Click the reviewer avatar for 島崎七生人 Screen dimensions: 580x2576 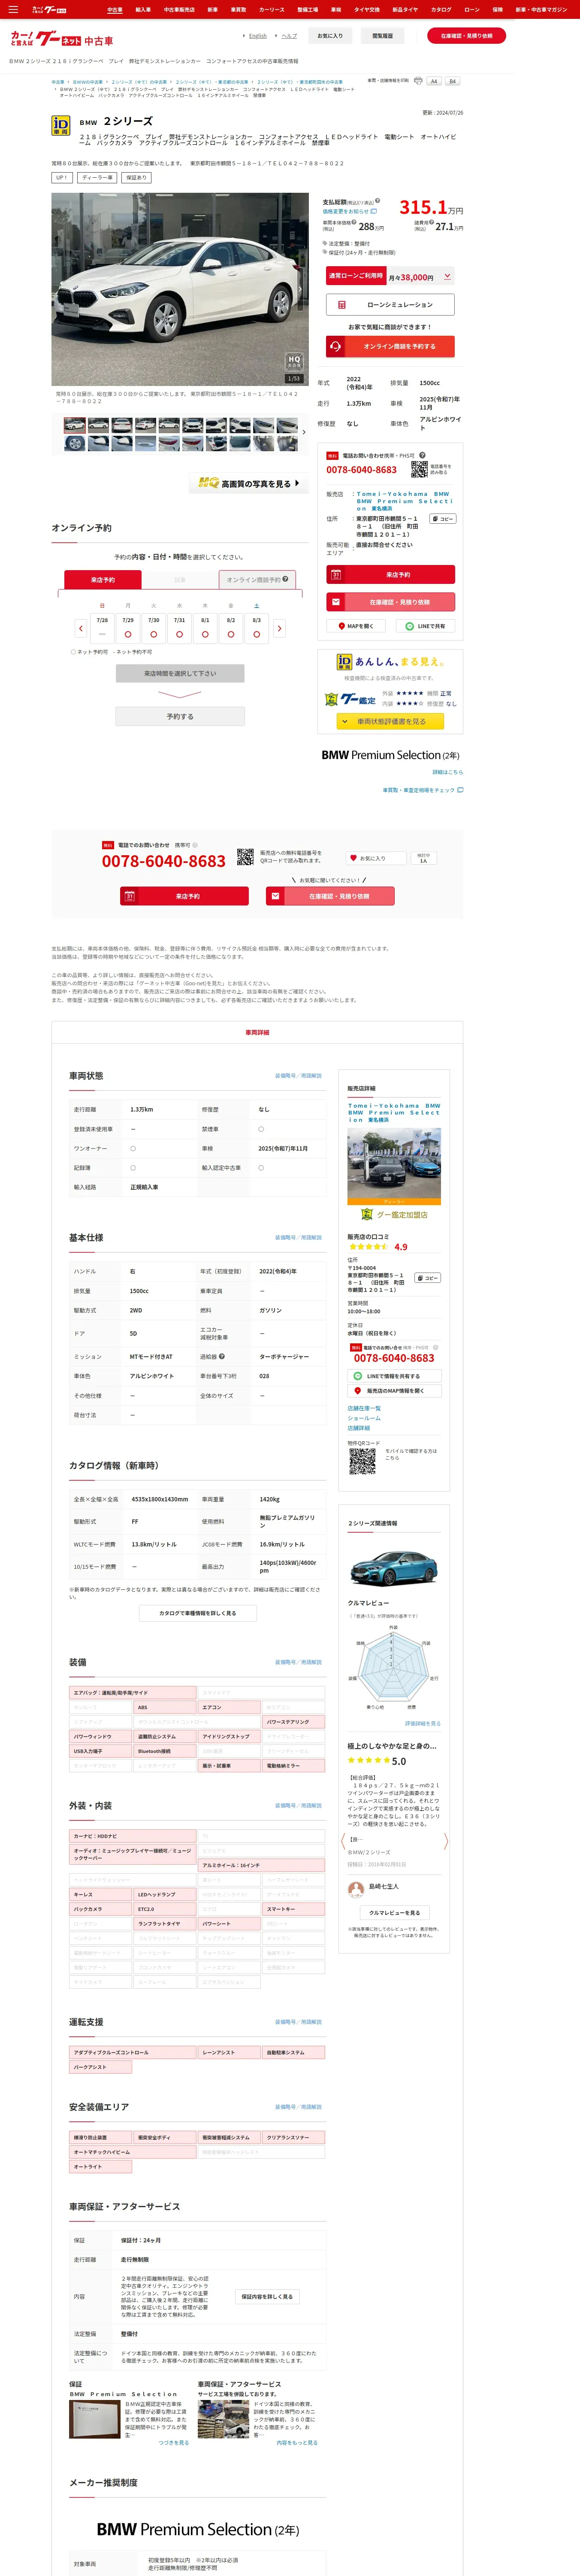[355, 1889]
